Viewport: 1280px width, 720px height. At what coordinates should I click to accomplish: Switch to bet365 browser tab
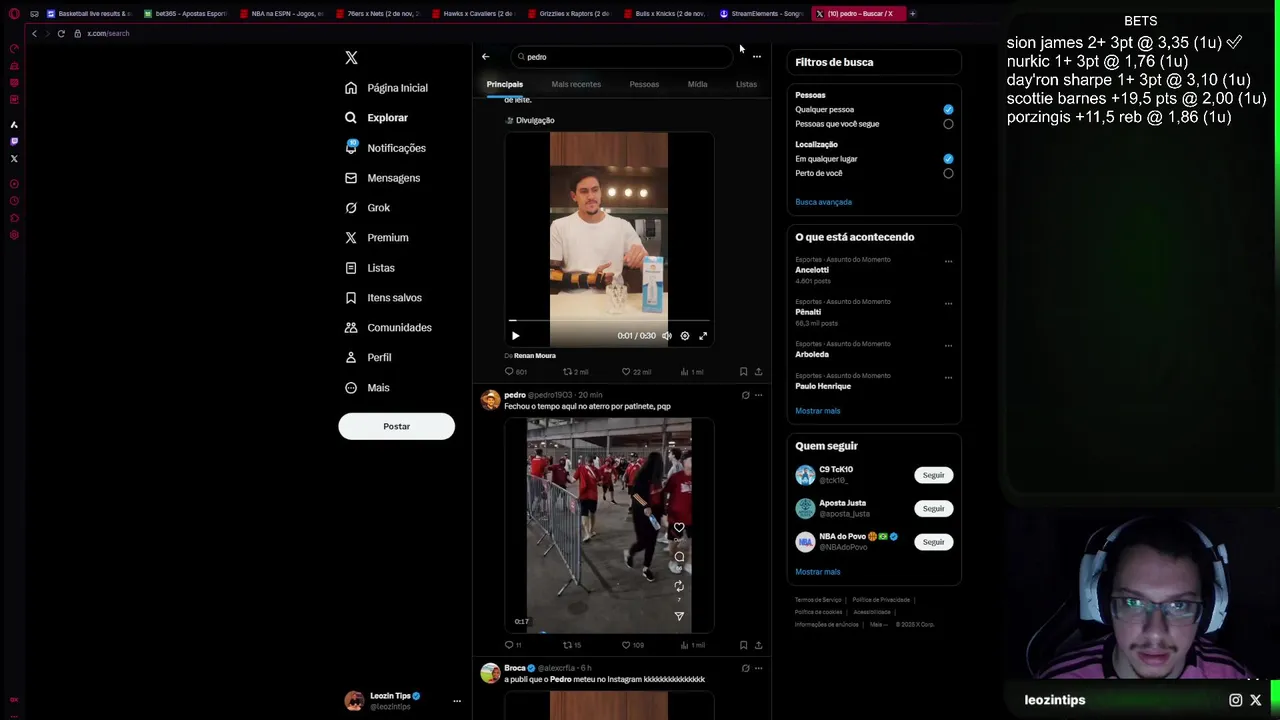click(x=184, y=14)
